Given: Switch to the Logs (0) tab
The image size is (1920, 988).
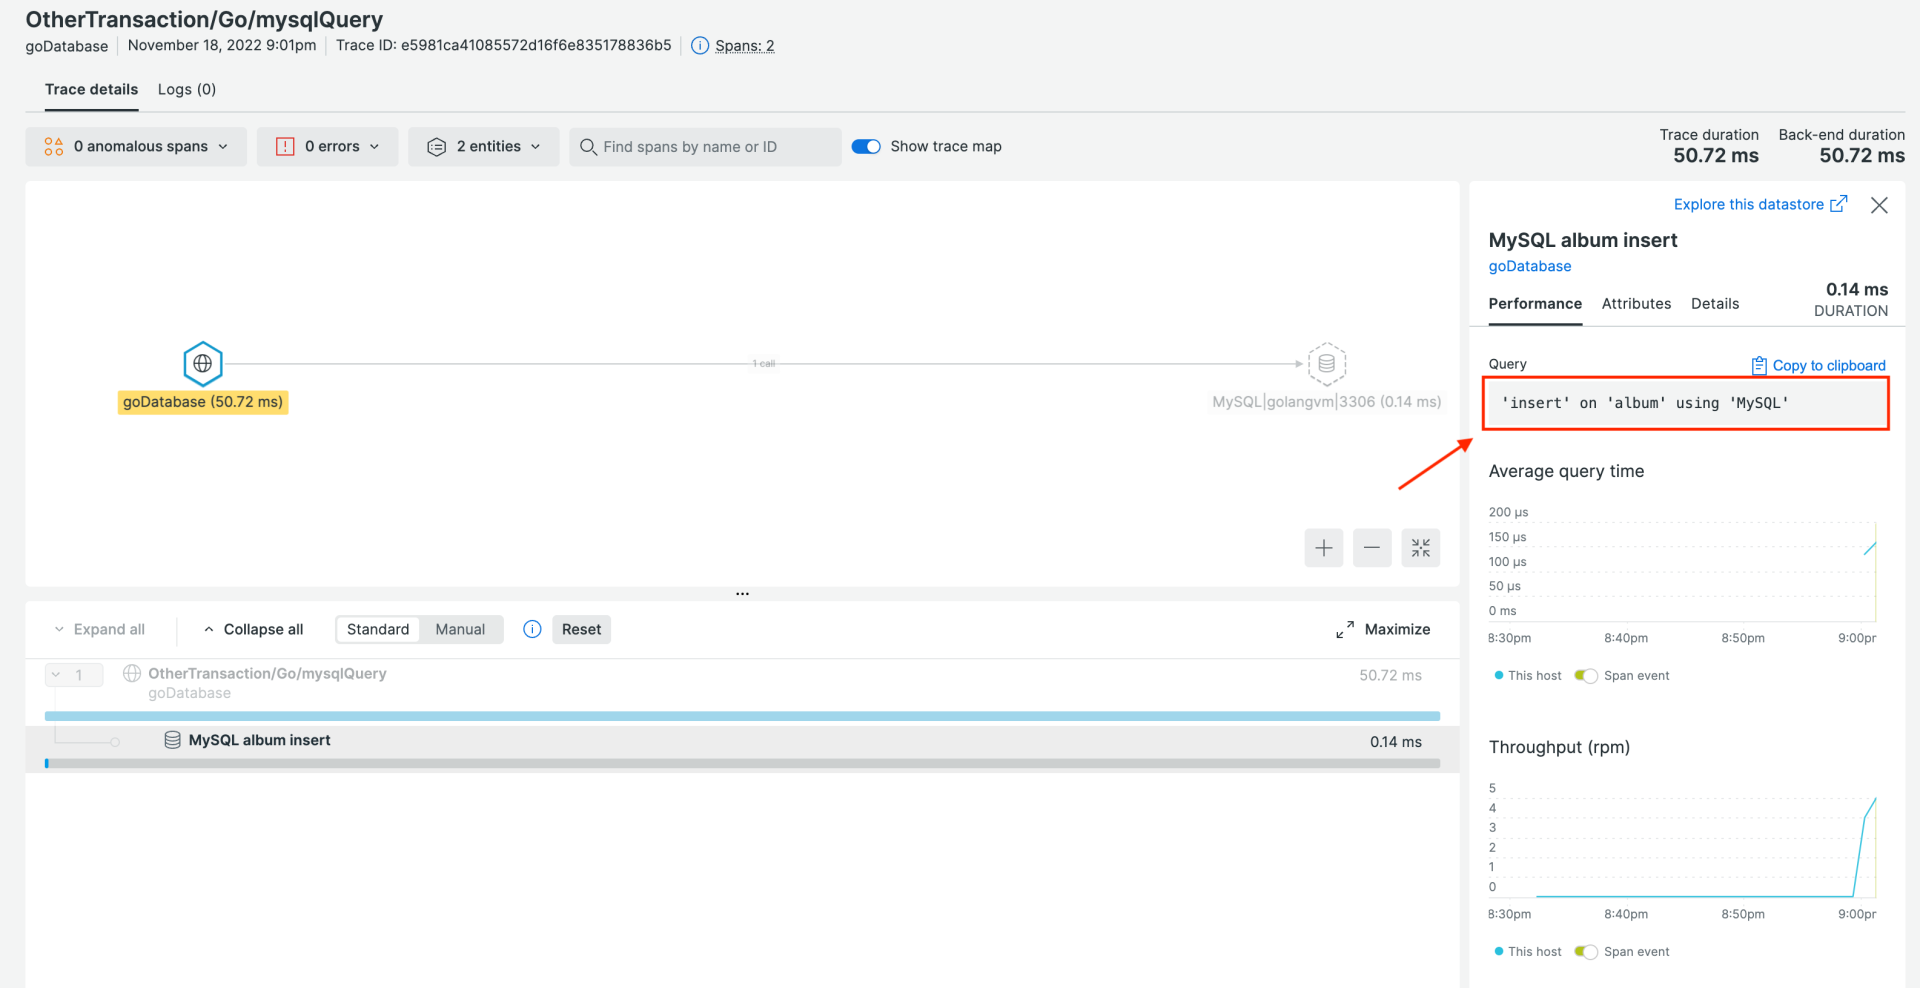Looking at the screenshot, I should [x=186, y=89].
